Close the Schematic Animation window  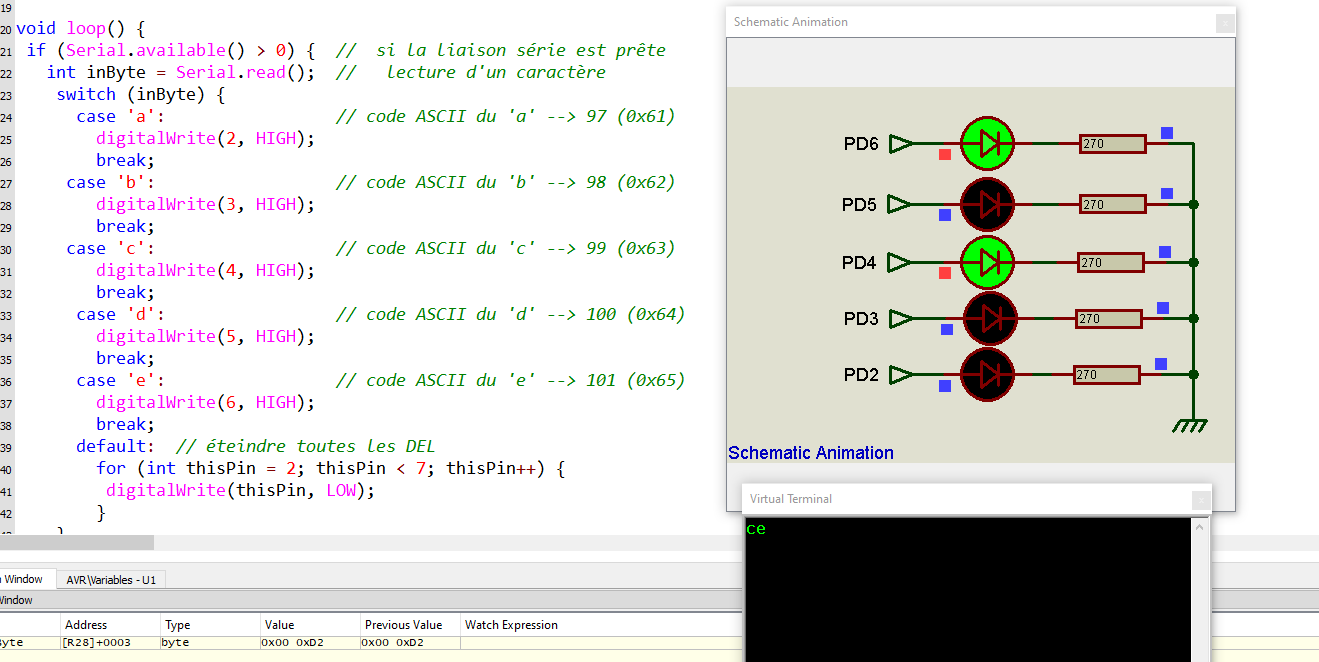(1224, 23)
